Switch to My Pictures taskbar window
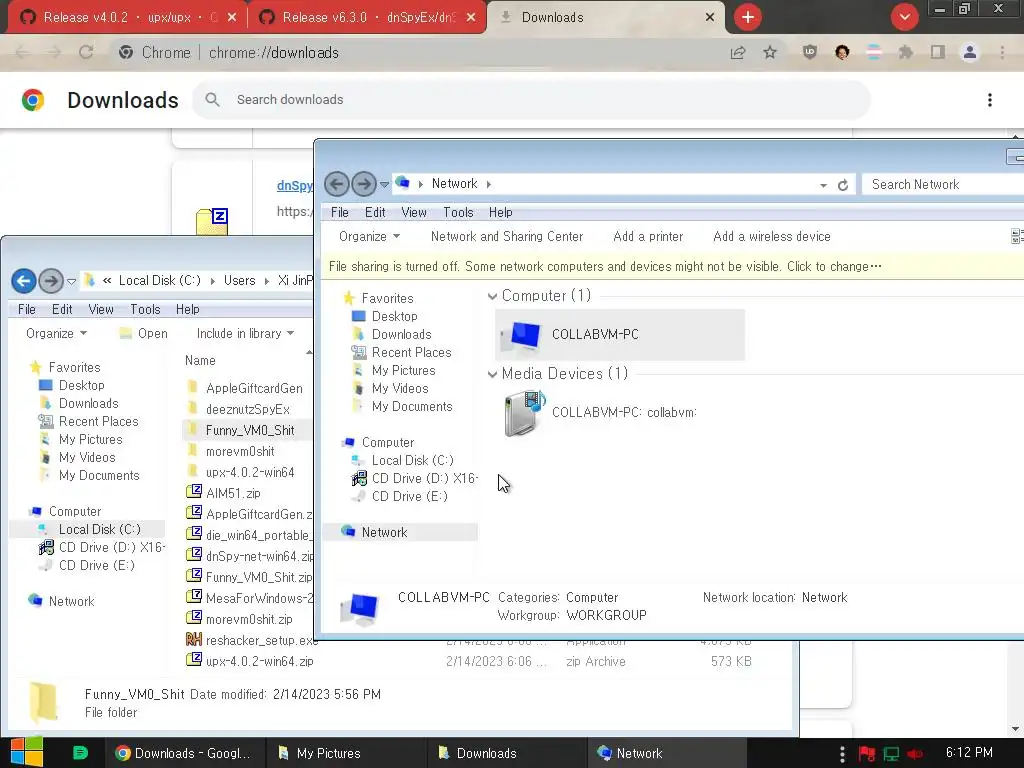 (346, 753)
